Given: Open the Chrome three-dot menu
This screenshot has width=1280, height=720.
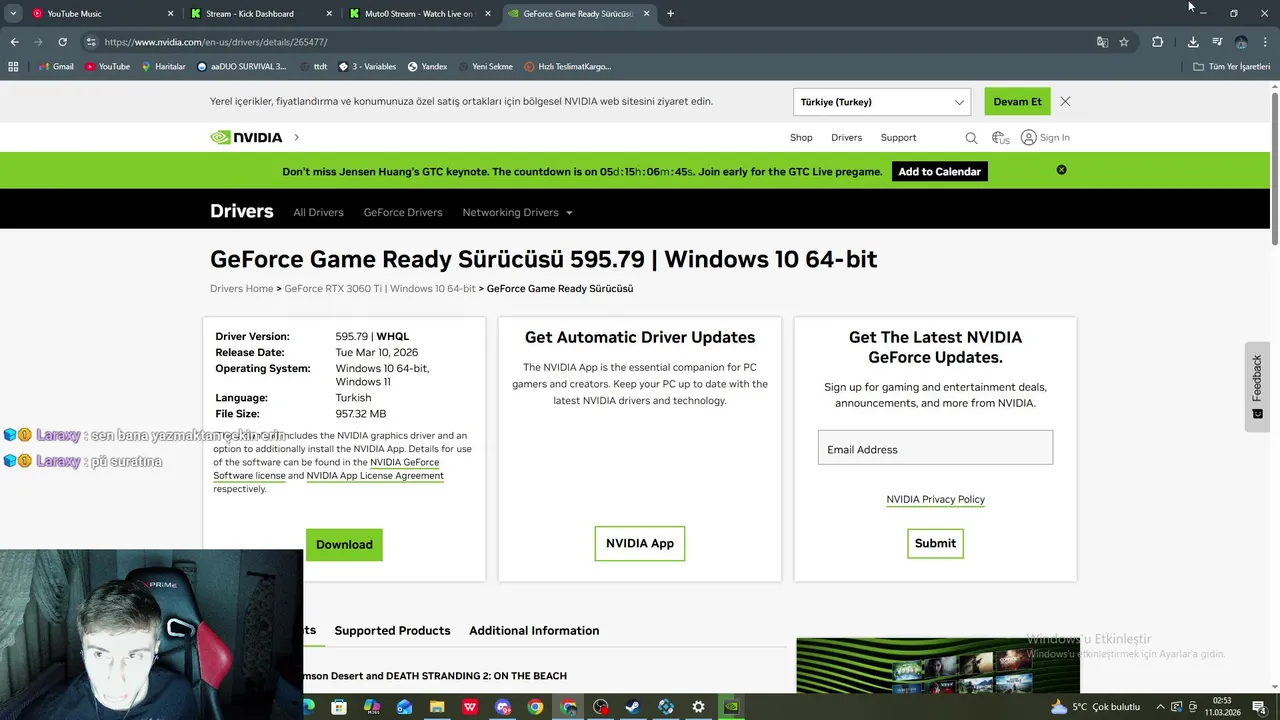Looking at the screenshot, I should click(x=1265, y=42).
